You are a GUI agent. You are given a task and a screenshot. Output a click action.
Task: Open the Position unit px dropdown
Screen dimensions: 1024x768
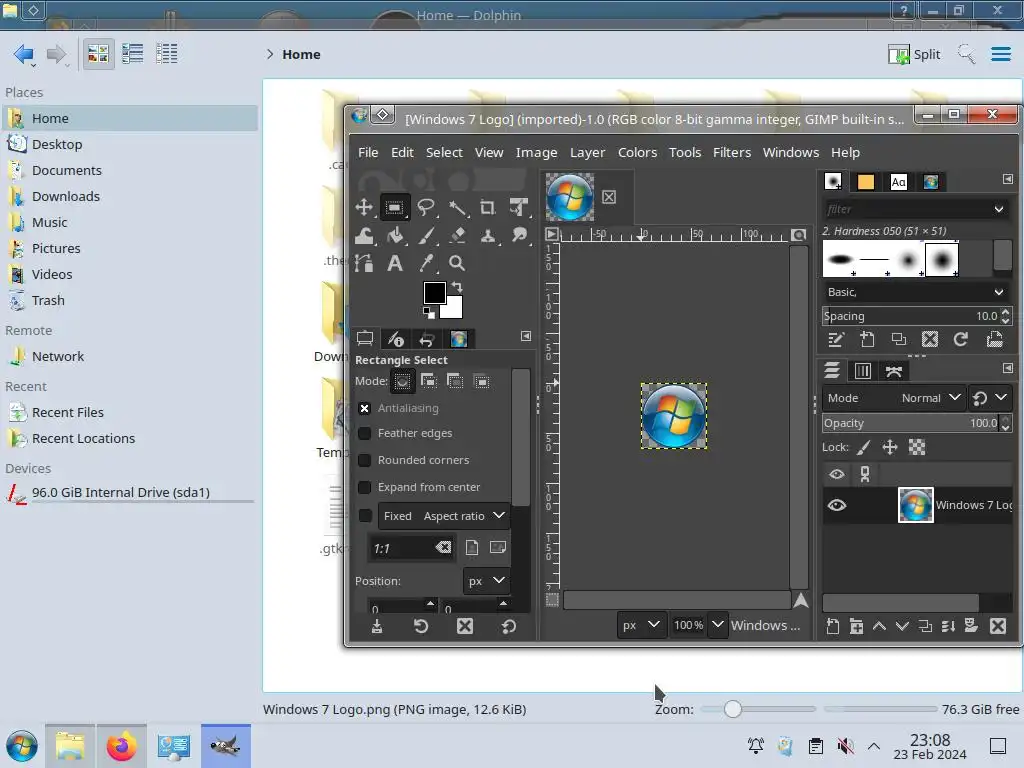pyautogui.click(x=487, y=581)
